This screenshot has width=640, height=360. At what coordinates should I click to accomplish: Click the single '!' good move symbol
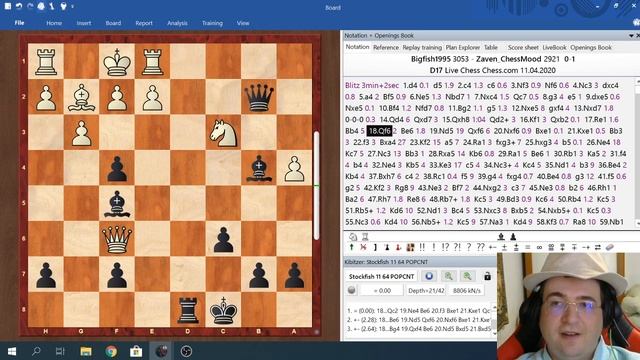click(x=434, y=247)
